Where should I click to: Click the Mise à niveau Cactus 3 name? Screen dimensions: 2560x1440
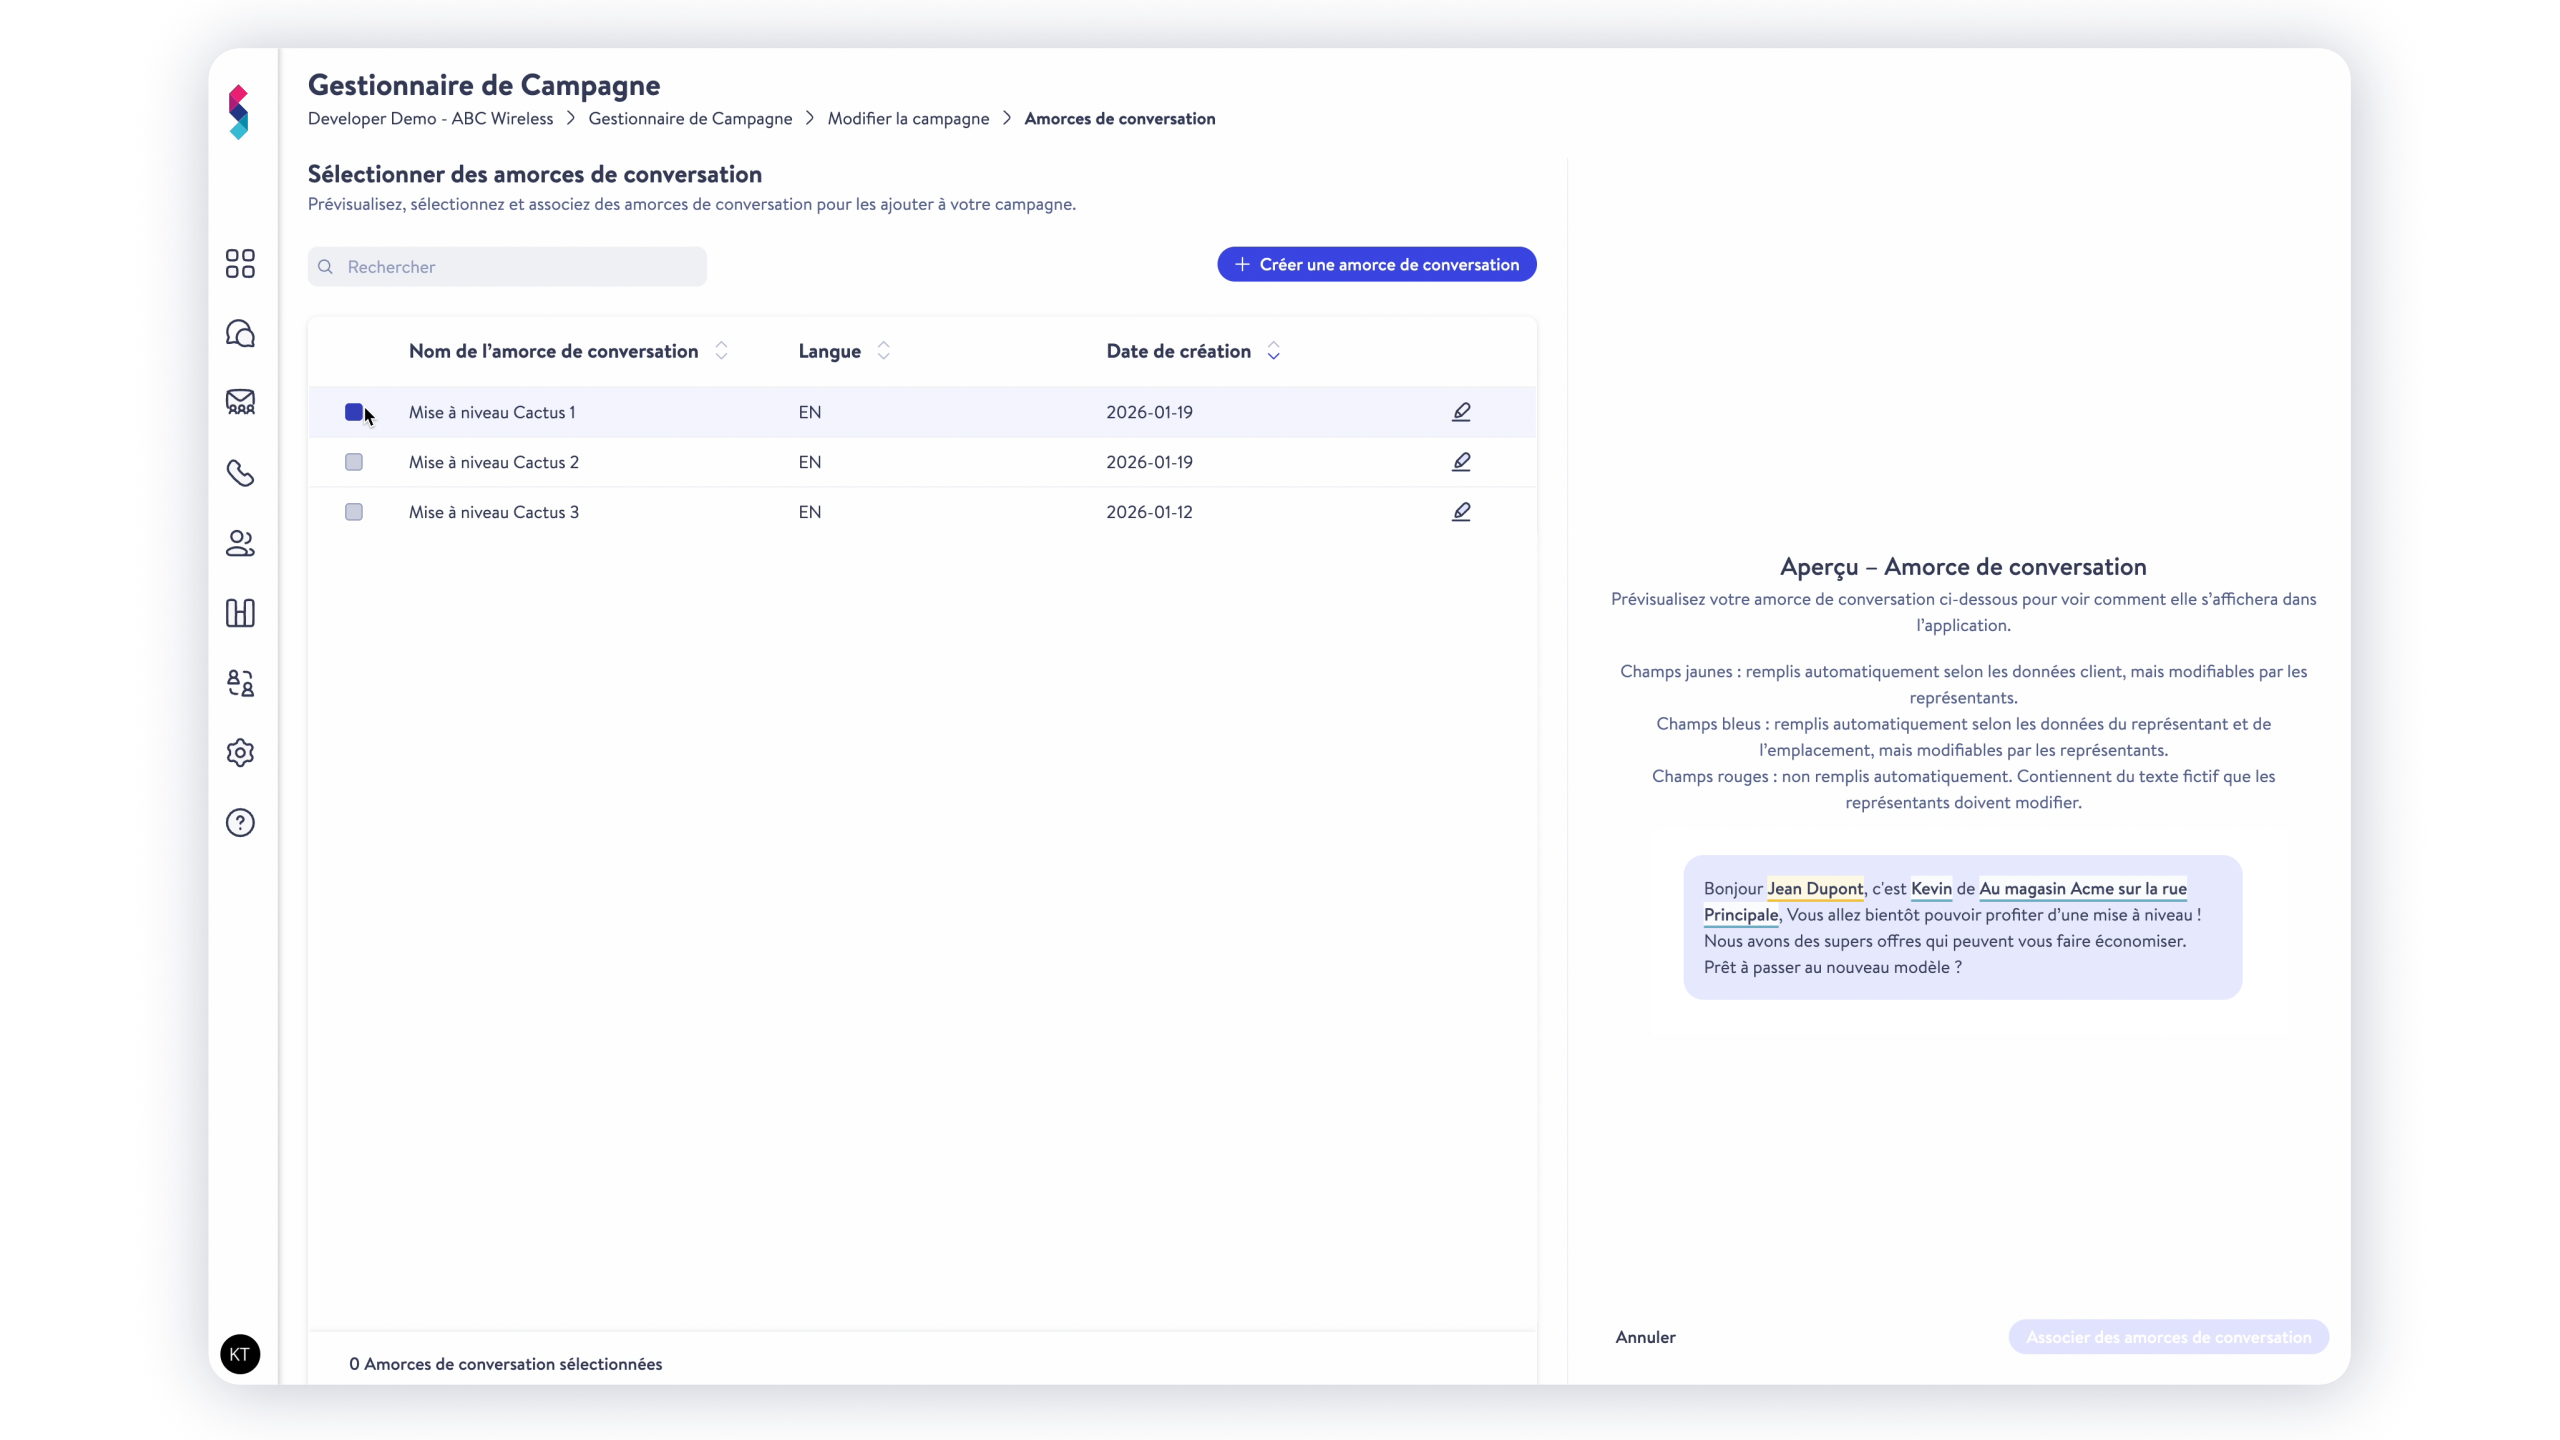(x=494, y=512)
